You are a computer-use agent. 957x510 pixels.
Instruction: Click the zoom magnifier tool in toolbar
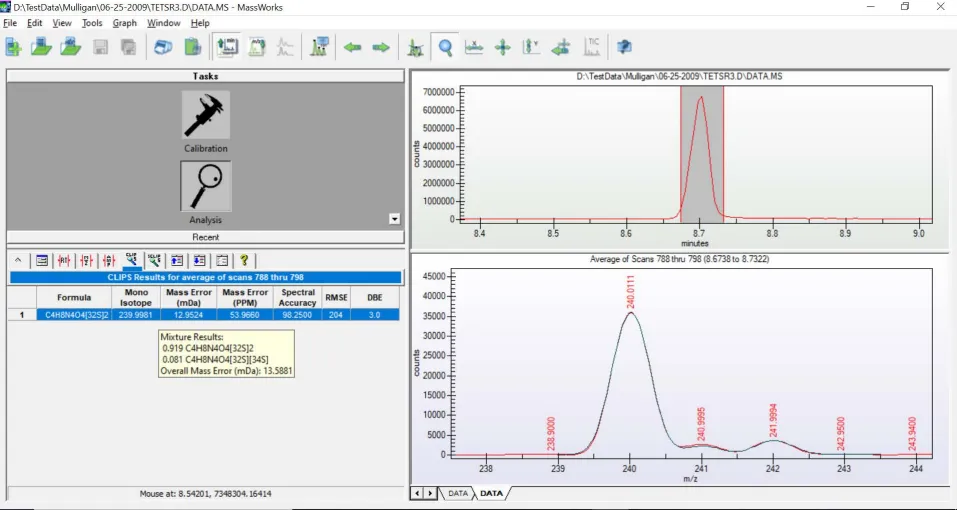point(446,47)
